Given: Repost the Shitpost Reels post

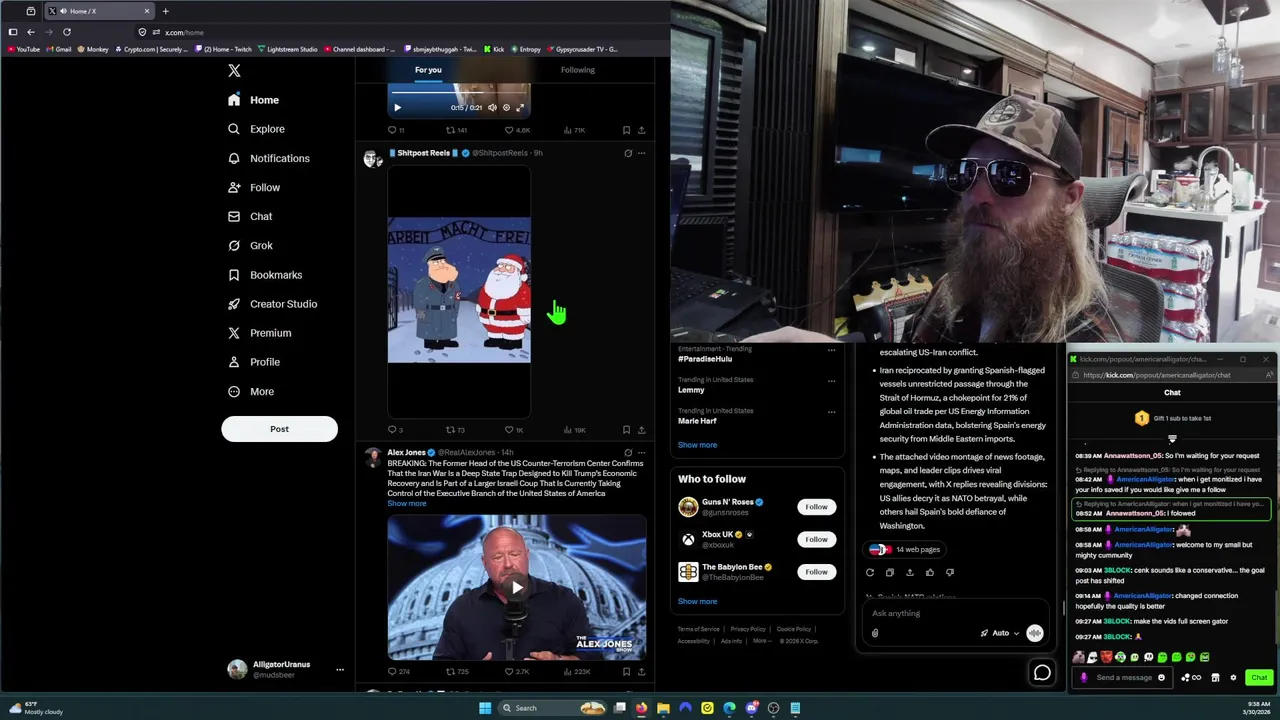Looking at the screenshot, I should pyautogui.click(x=455, y=430).
